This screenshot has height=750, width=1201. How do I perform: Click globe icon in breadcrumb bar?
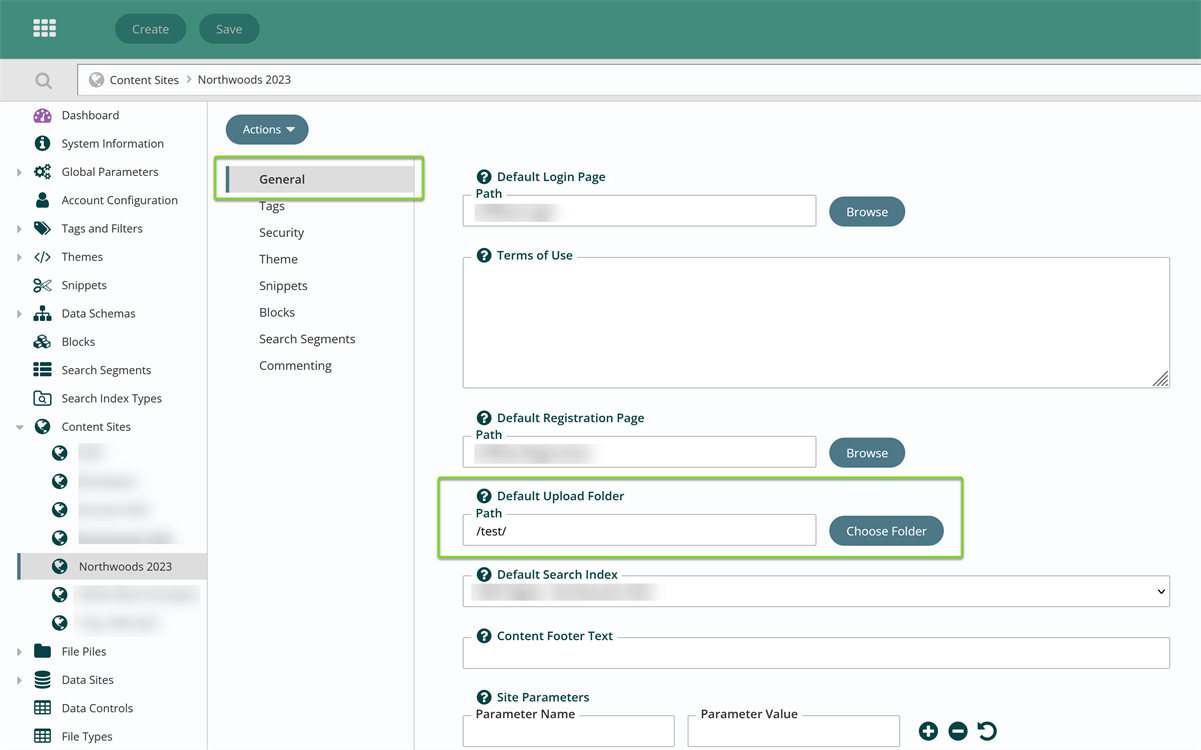click(x=97, y=80)
